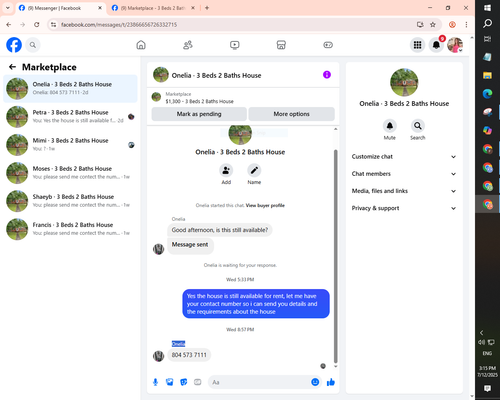
Task: Click the Facebook search magnifier icon
Action: (33, 45)
